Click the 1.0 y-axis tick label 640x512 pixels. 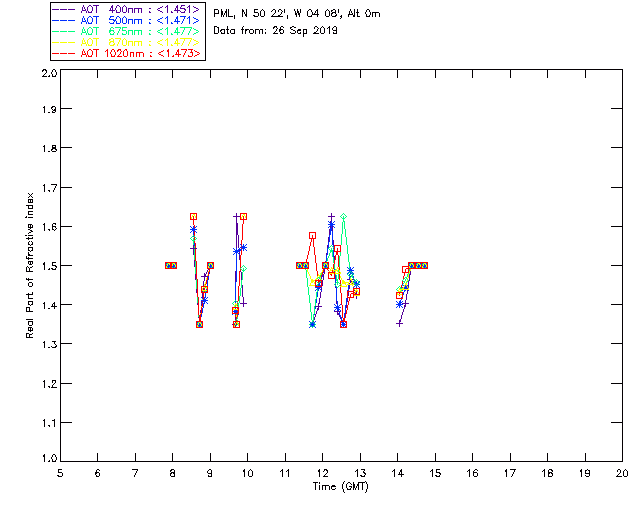click(x=49, y=459)
